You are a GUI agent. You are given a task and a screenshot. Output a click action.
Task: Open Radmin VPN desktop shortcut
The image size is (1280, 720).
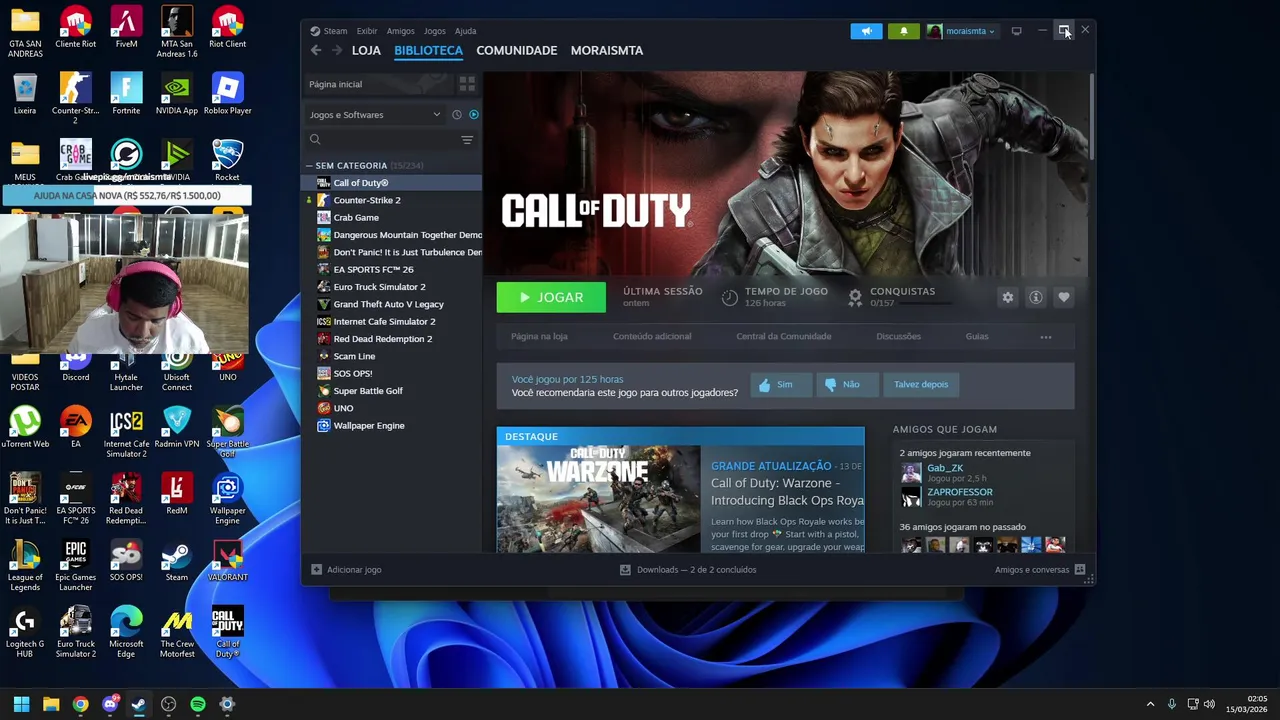[x=177, y=428]
